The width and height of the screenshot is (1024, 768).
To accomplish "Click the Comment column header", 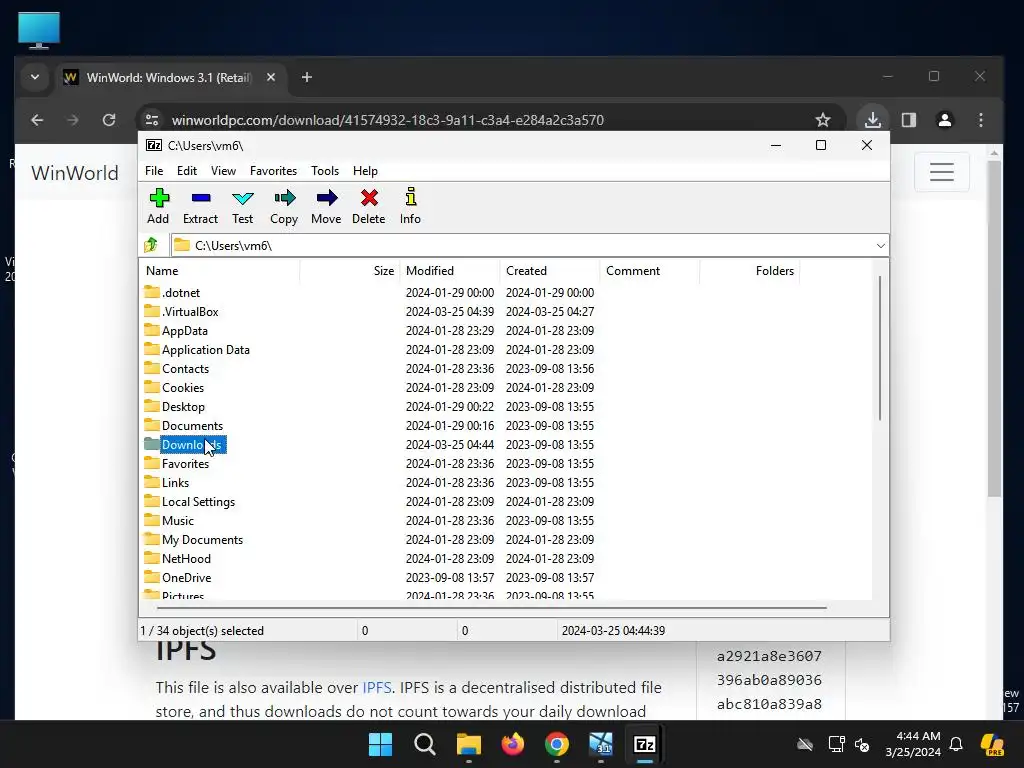I will pyautogui.click(x=650, y=270).
